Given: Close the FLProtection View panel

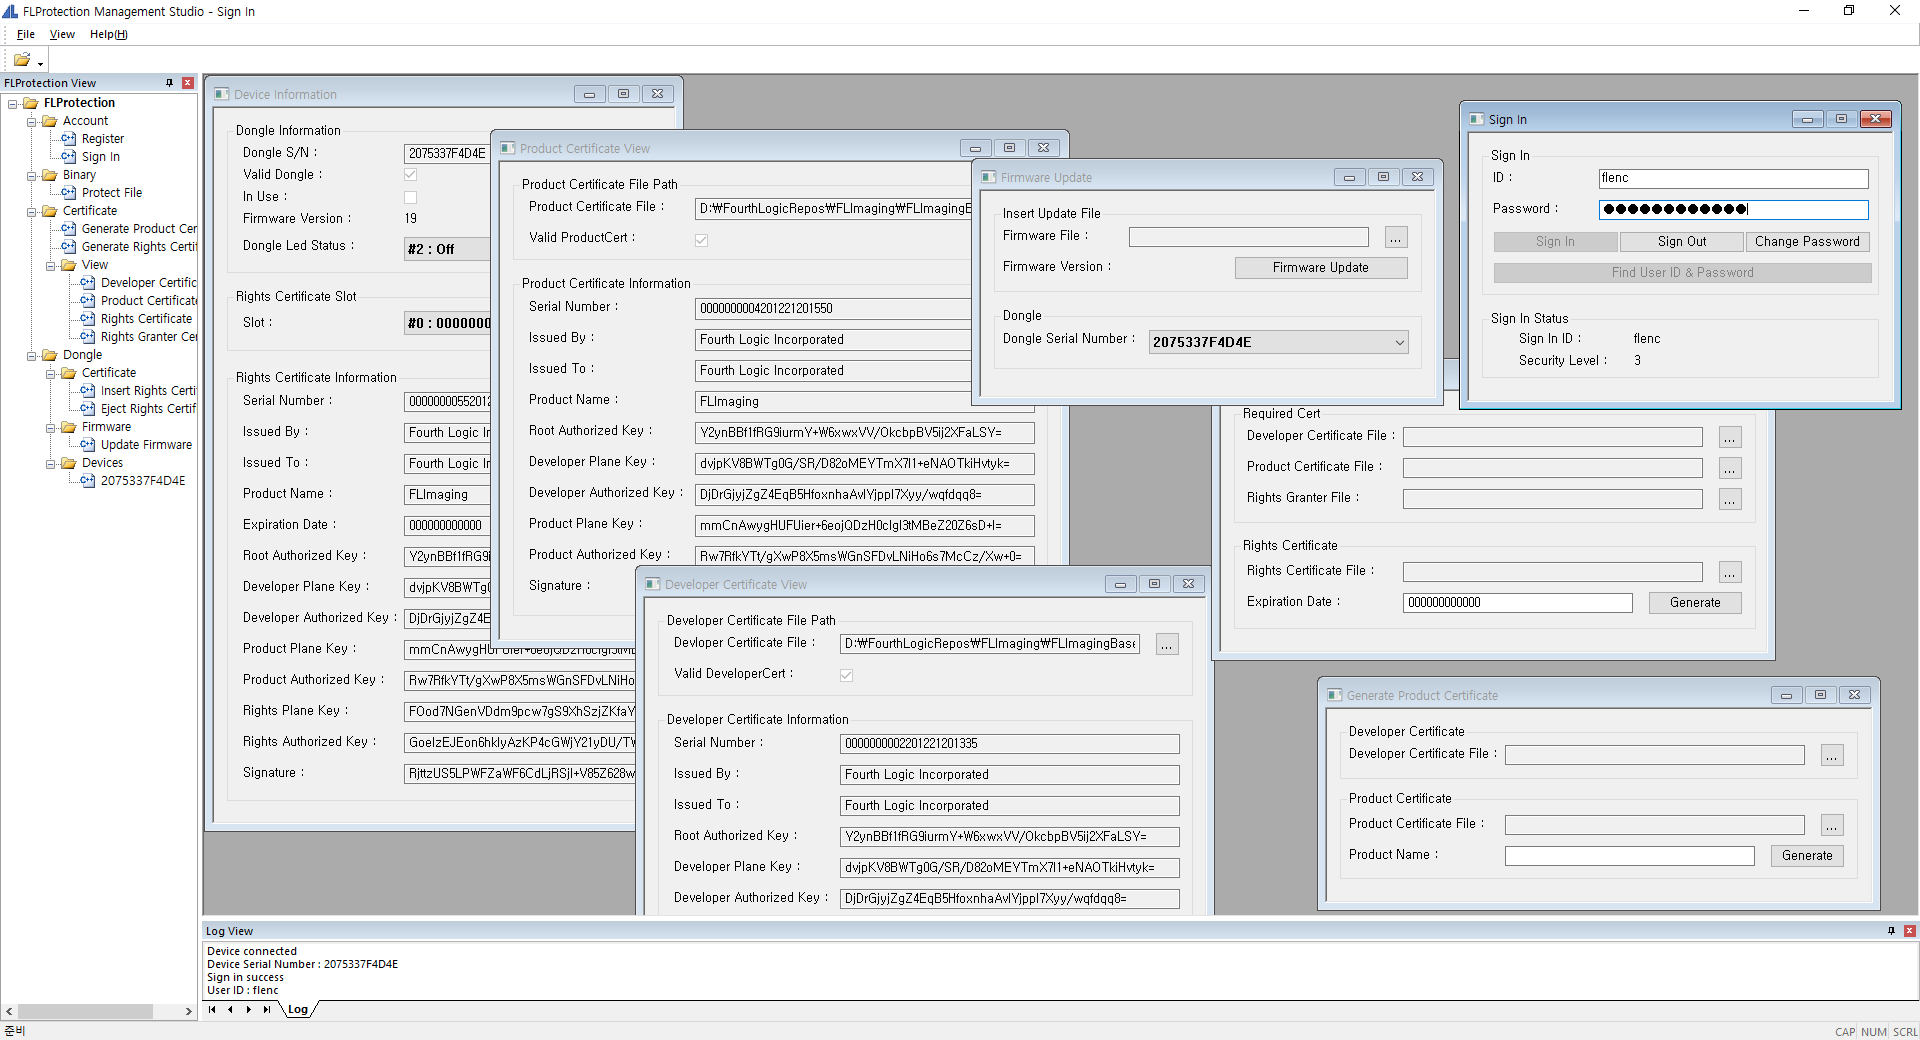Looking at the screenshot, I should (x=188, y=83).
